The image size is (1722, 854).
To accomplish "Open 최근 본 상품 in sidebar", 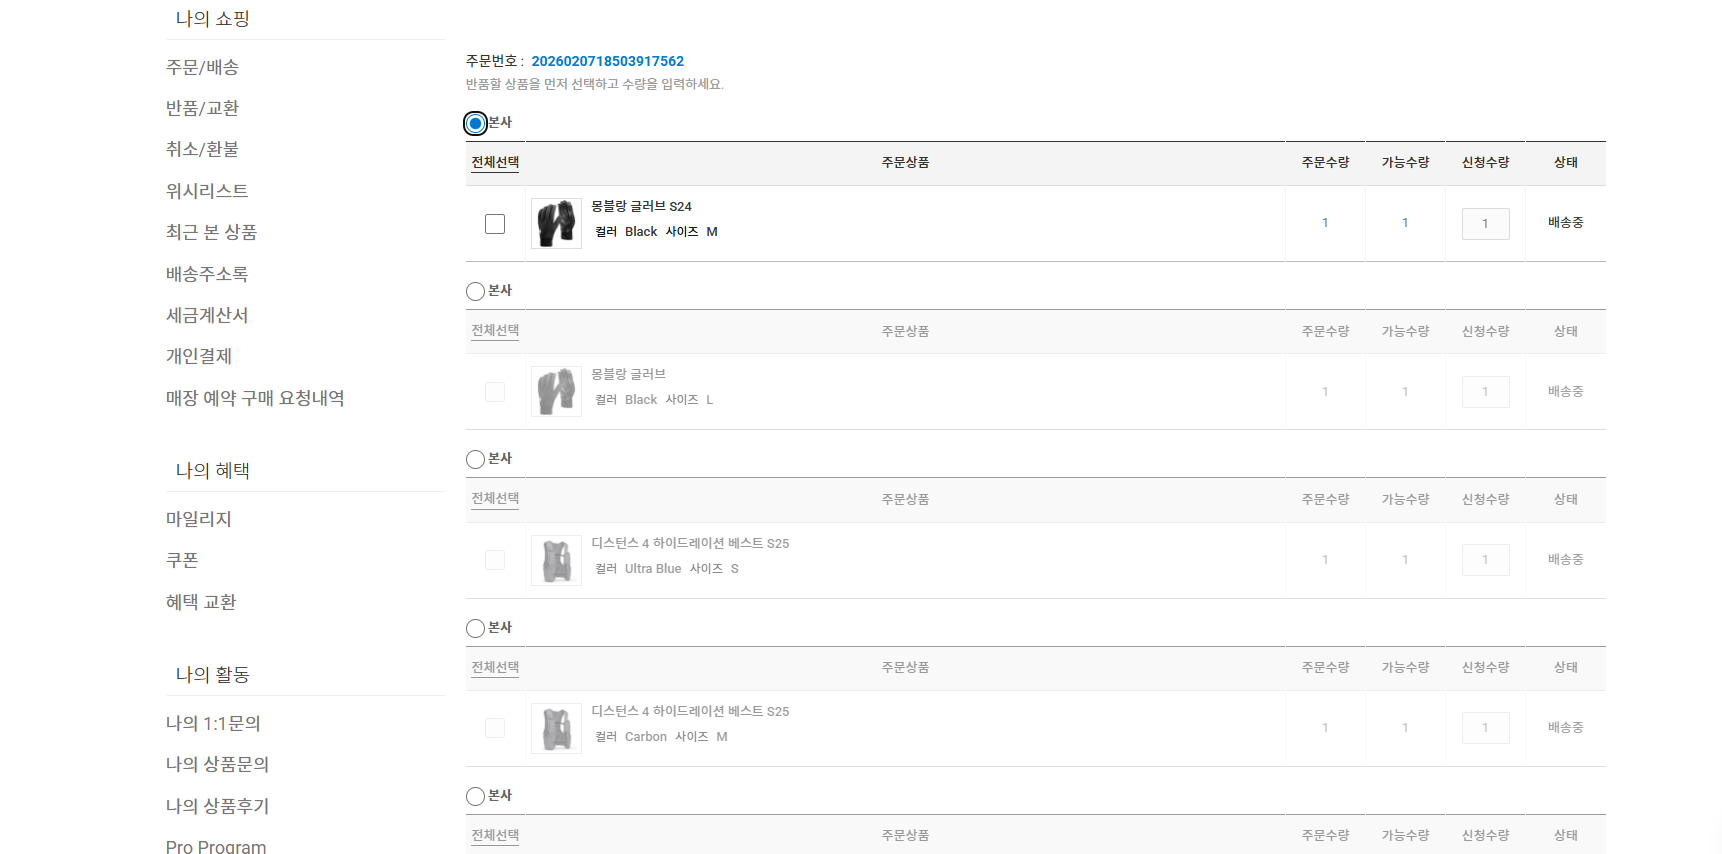I will pyautogui.click(x=211, y=232).
